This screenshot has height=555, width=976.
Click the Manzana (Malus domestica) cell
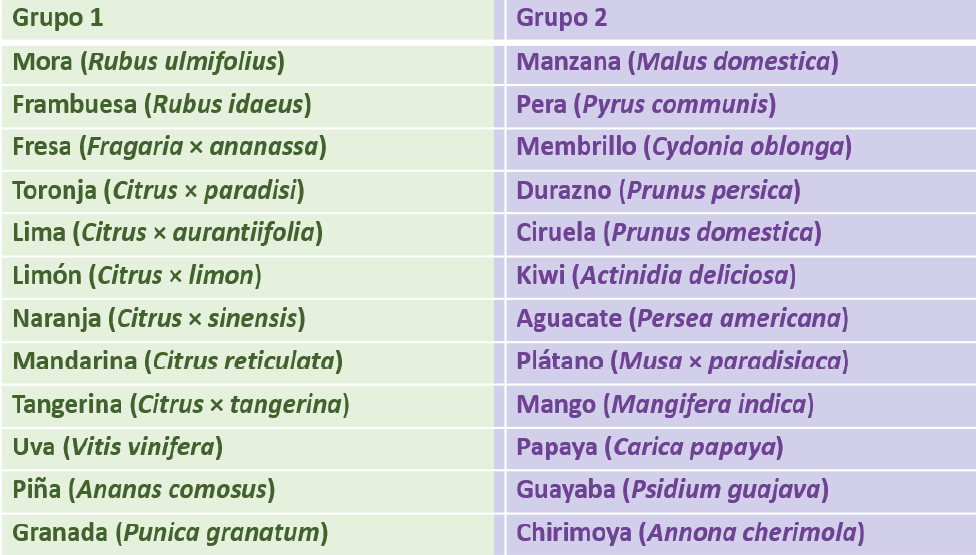(x=741, y=64)
